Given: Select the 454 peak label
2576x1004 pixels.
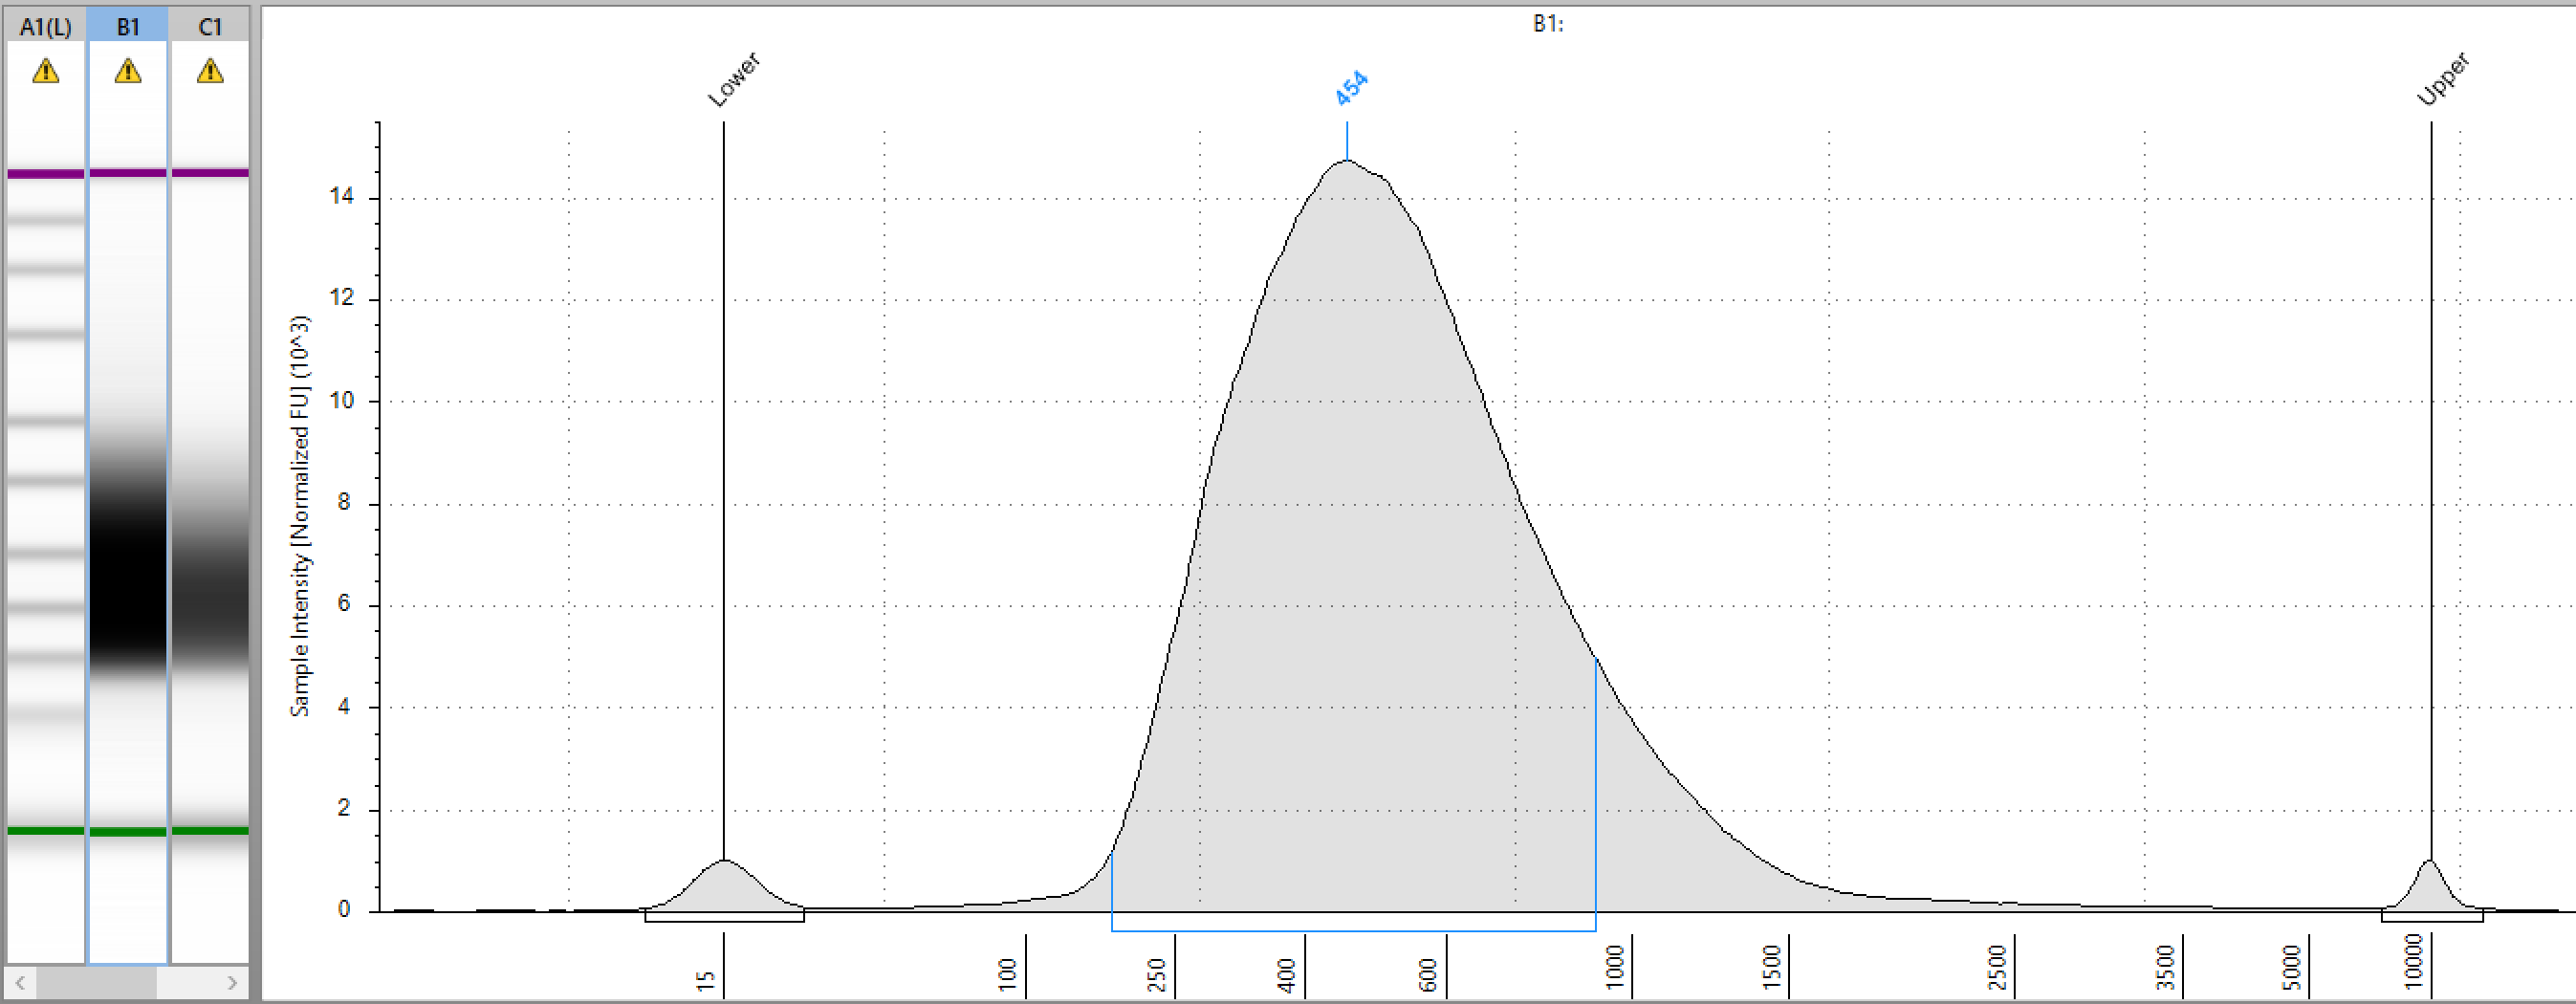Looking at the screenshot, I should point(1351,88).
